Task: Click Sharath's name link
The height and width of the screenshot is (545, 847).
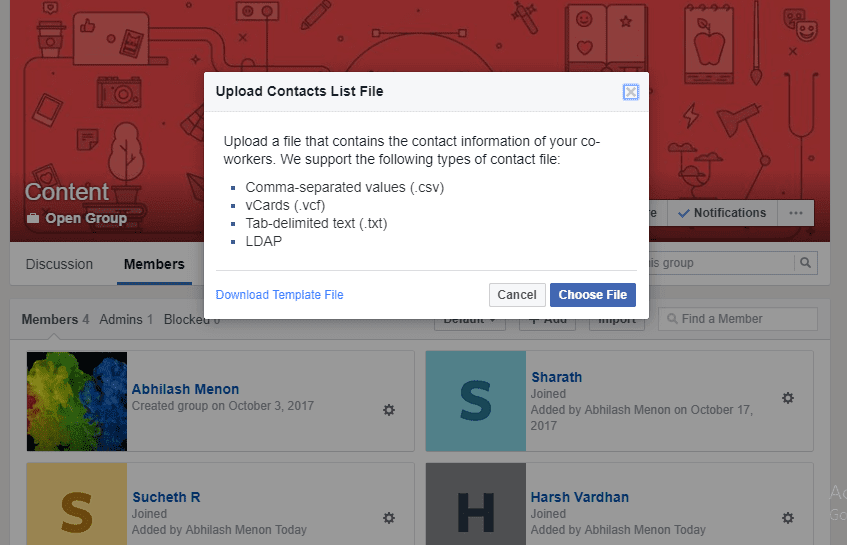Action: 556,377
